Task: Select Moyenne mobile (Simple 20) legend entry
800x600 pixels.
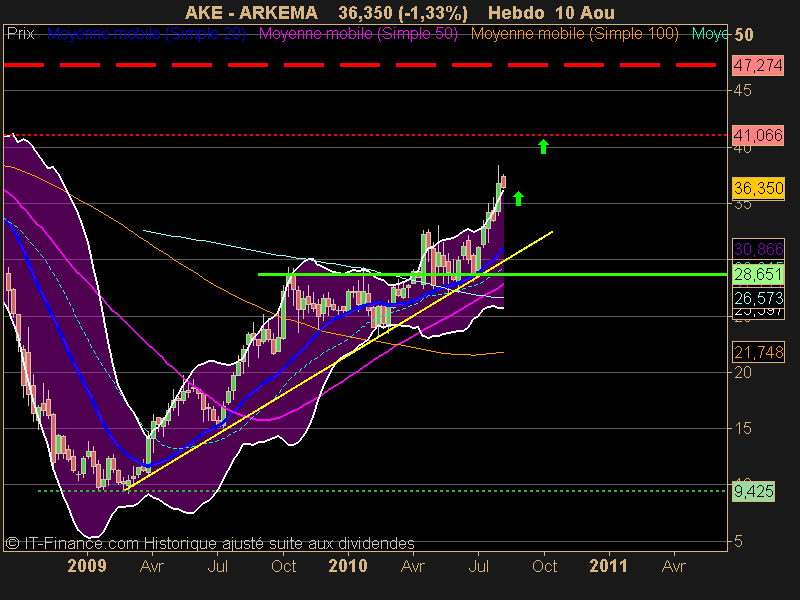Action: pyautogui.click(x=146, y=34)
